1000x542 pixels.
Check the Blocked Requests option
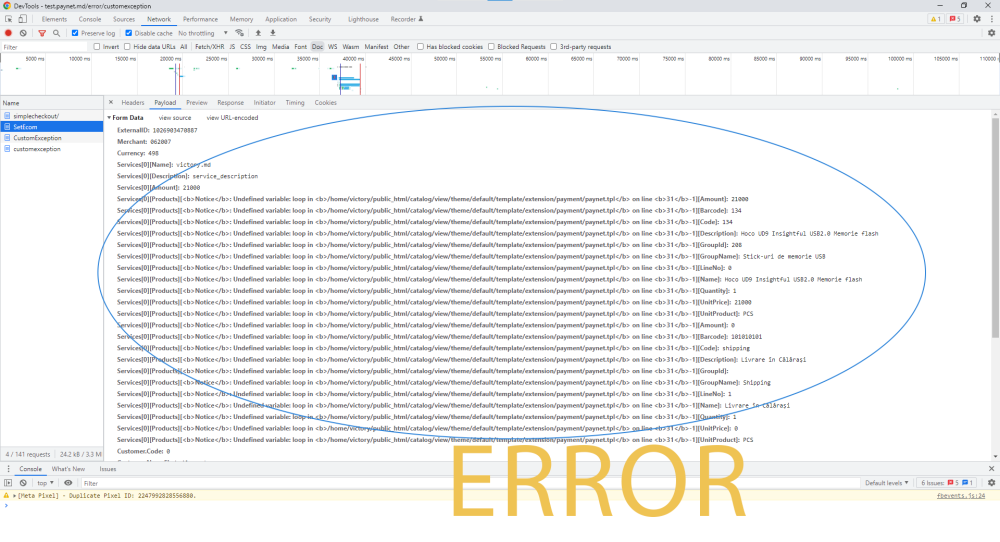click(x=491, y=47)
